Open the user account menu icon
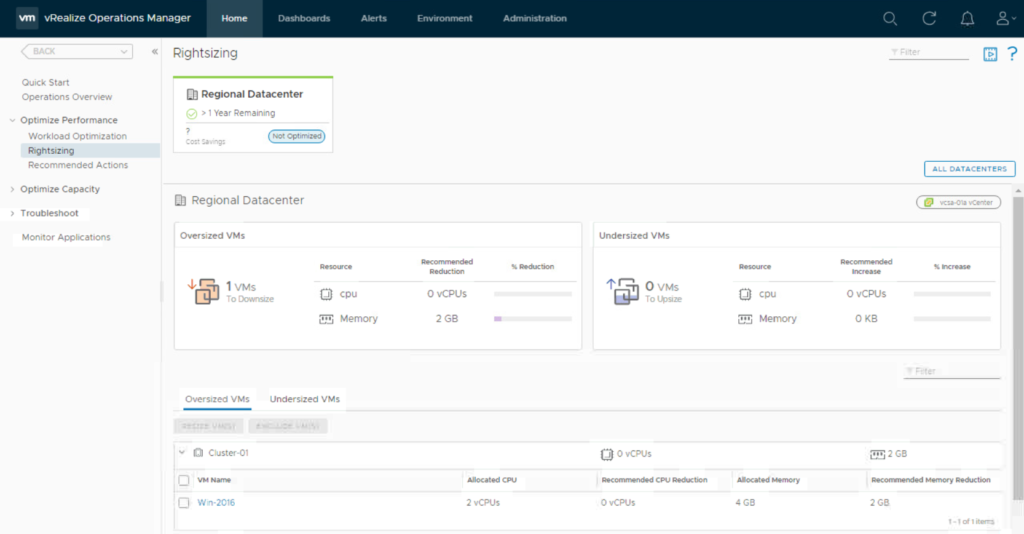Image resolution: width=1024 pixels, height=534 pixels. [1003, 18]
